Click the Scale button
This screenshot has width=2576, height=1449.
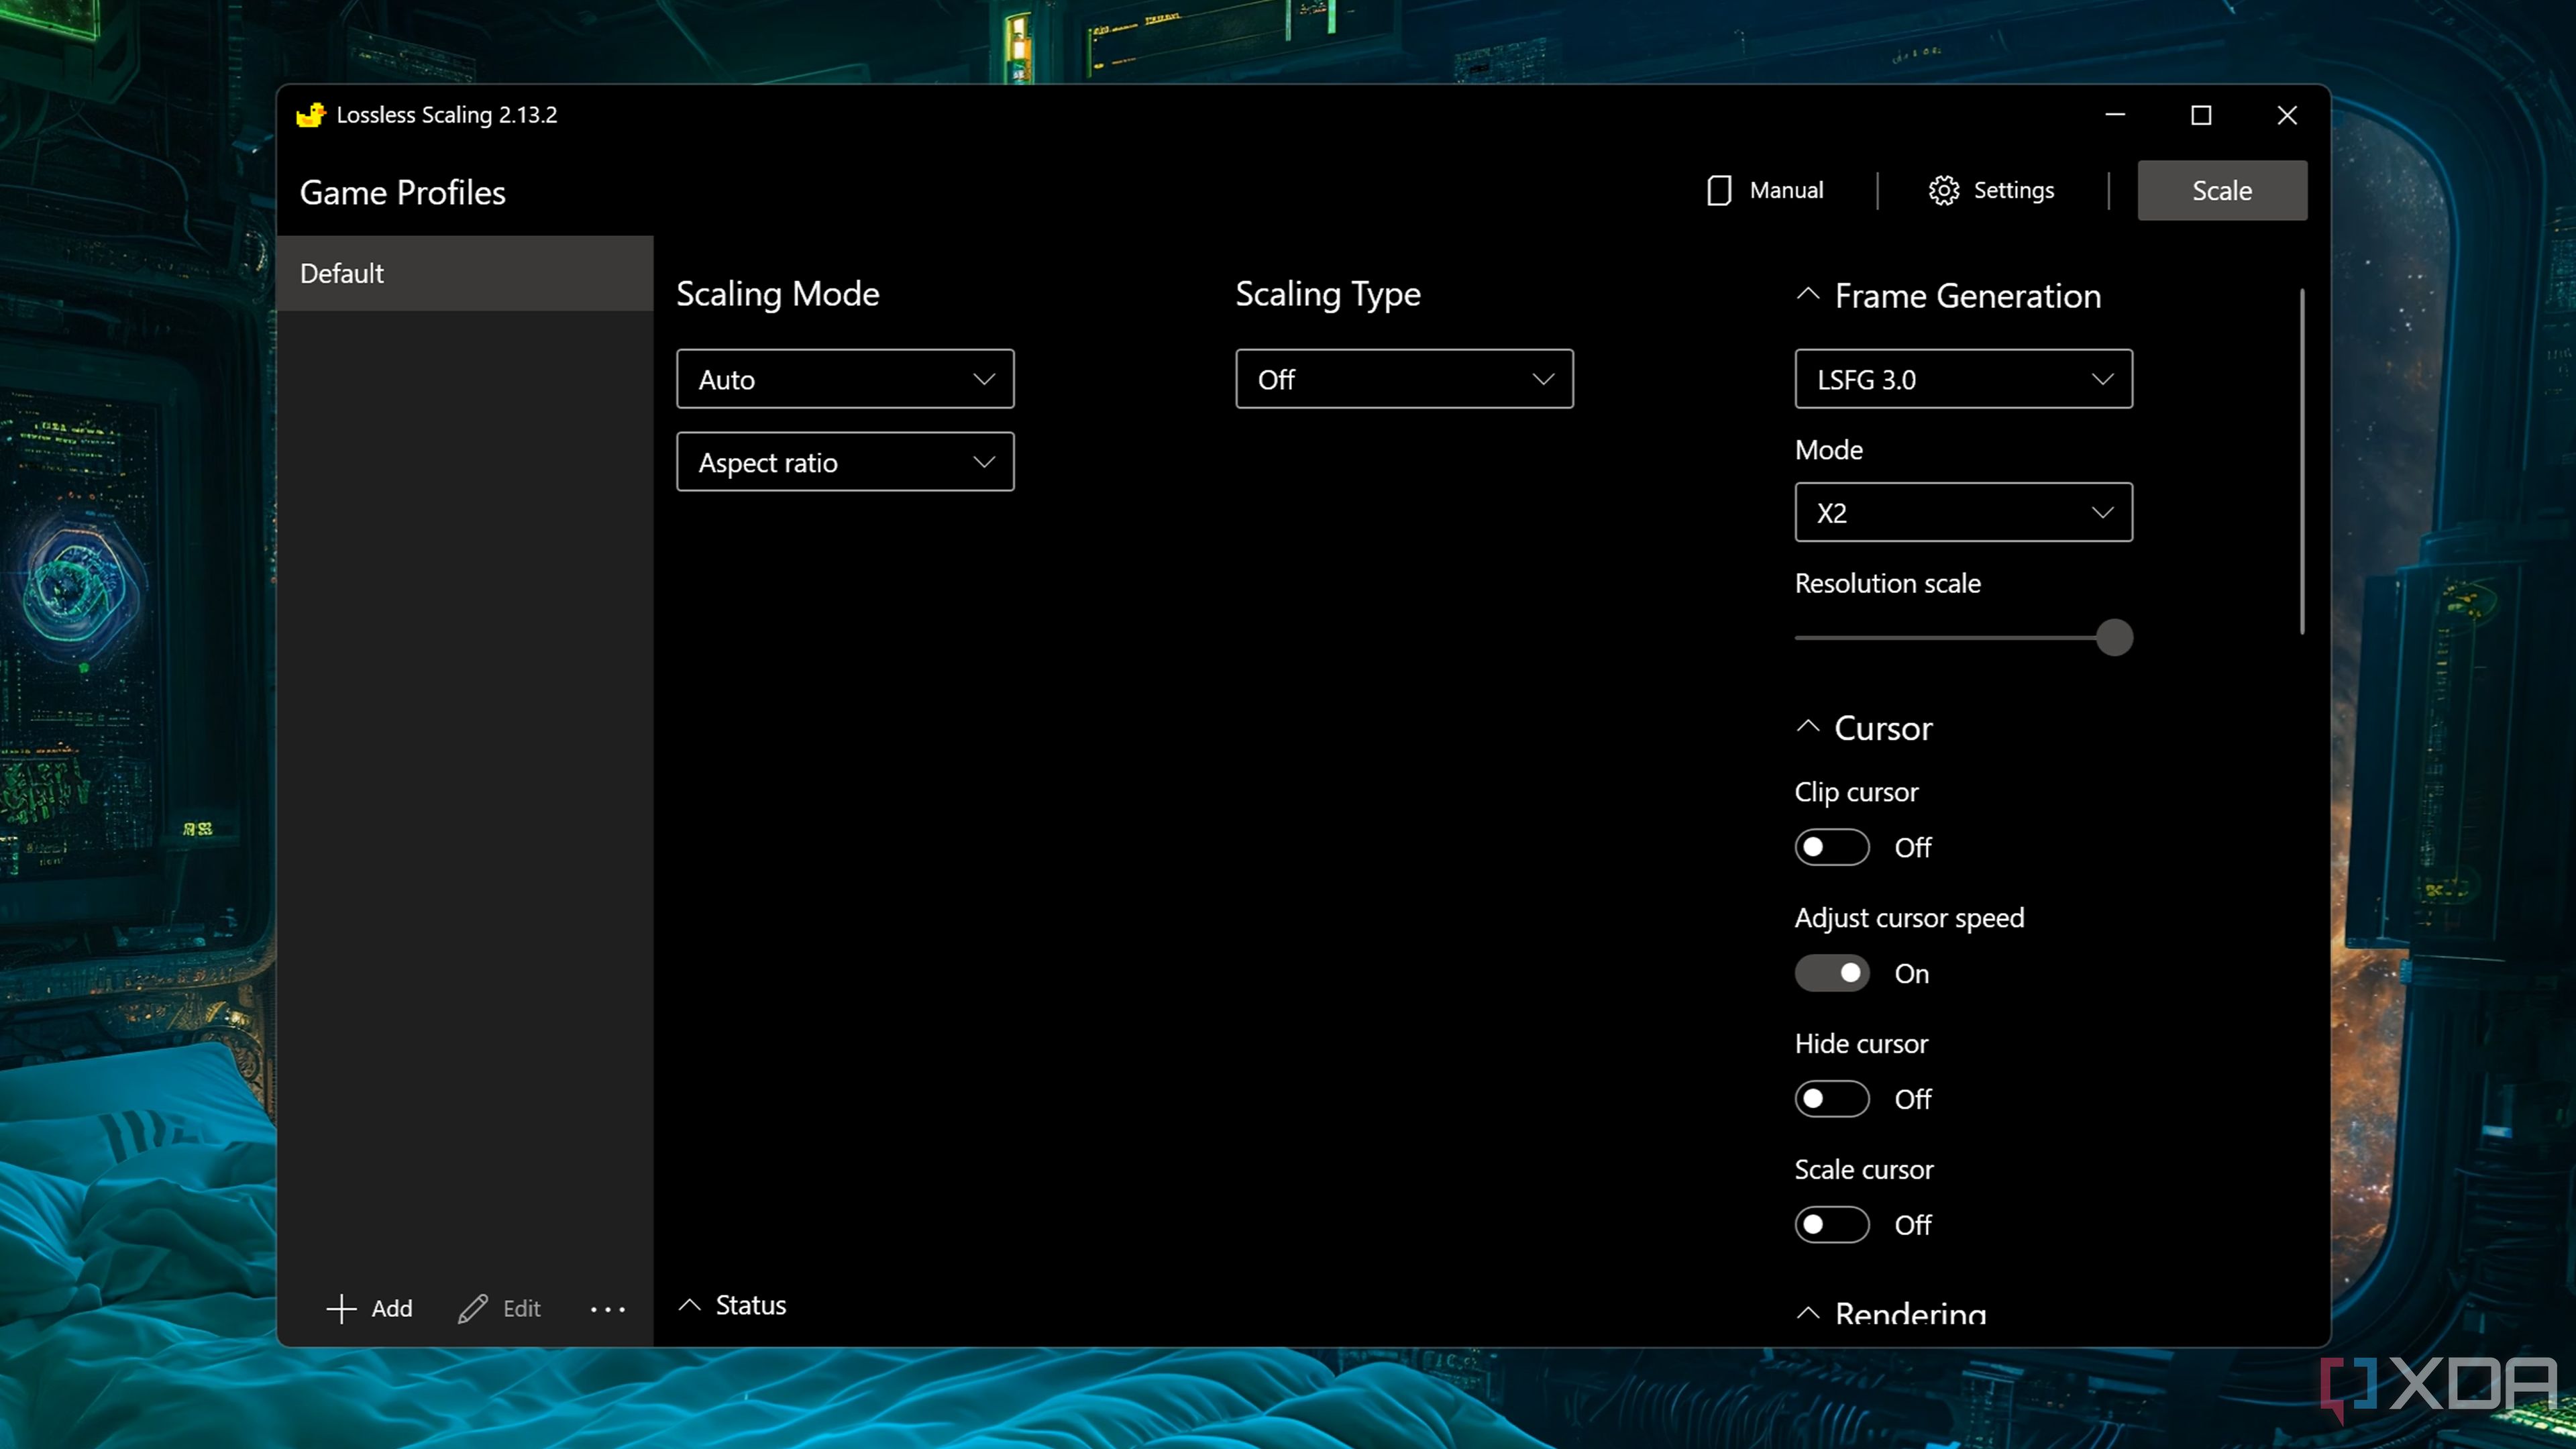click(2222, 190)
